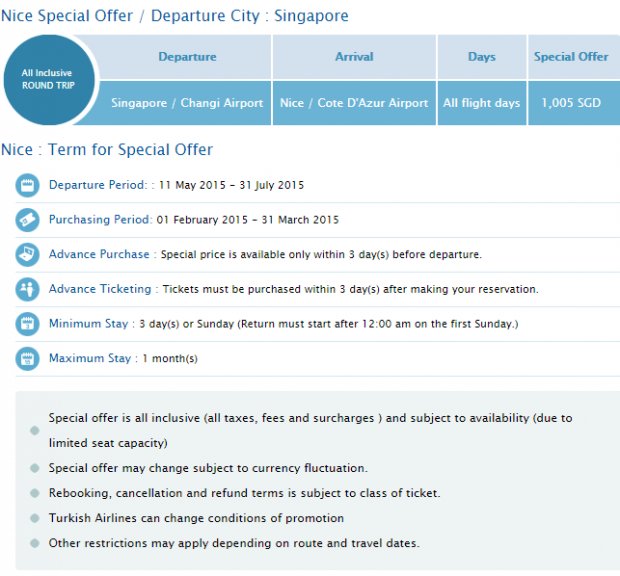Click the icon beside Advance Purchase
This screenshot has height=576, width=620.
27,255
